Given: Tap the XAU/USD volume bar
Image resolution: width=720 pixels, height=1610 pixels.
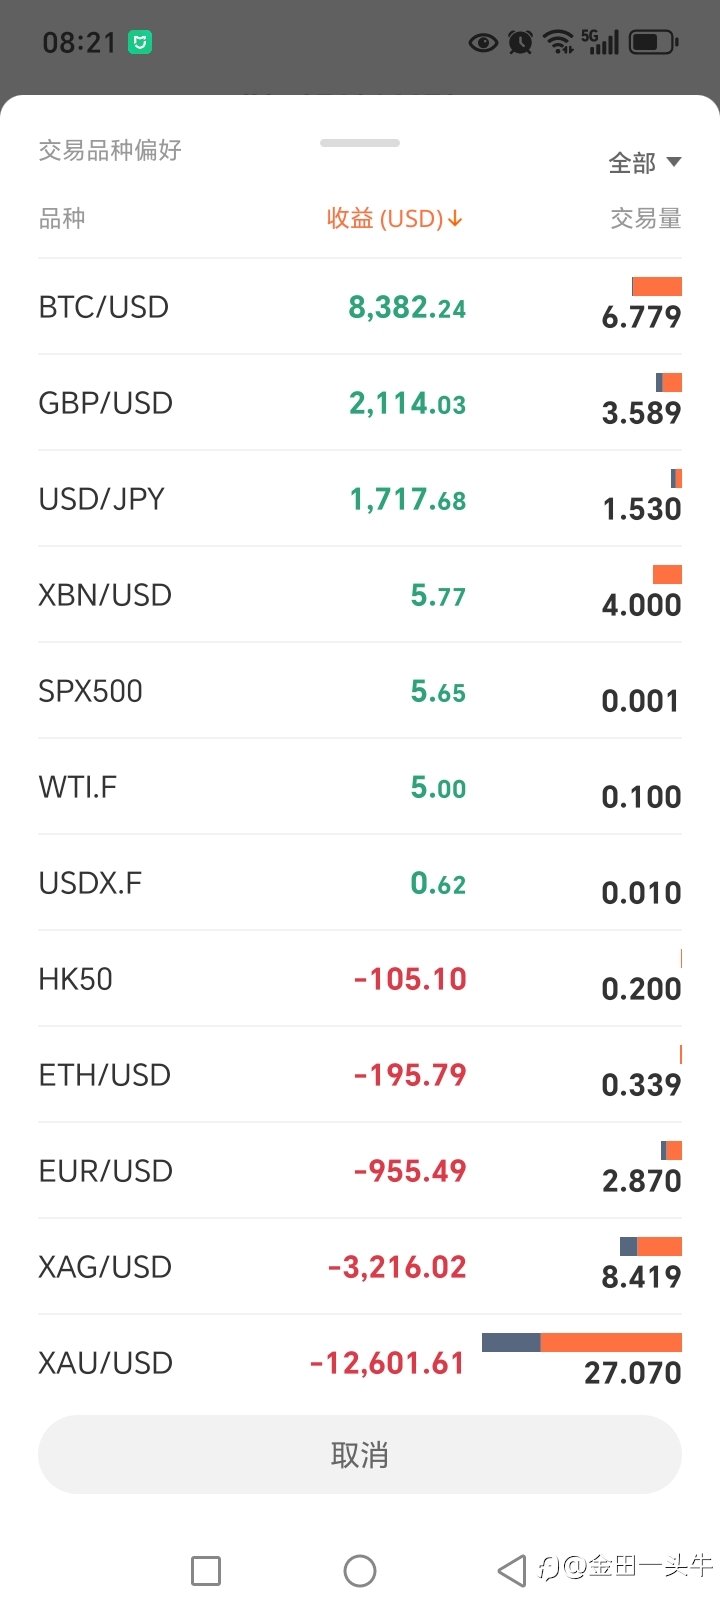Looking at the screenshot, I should (582, 1342).
